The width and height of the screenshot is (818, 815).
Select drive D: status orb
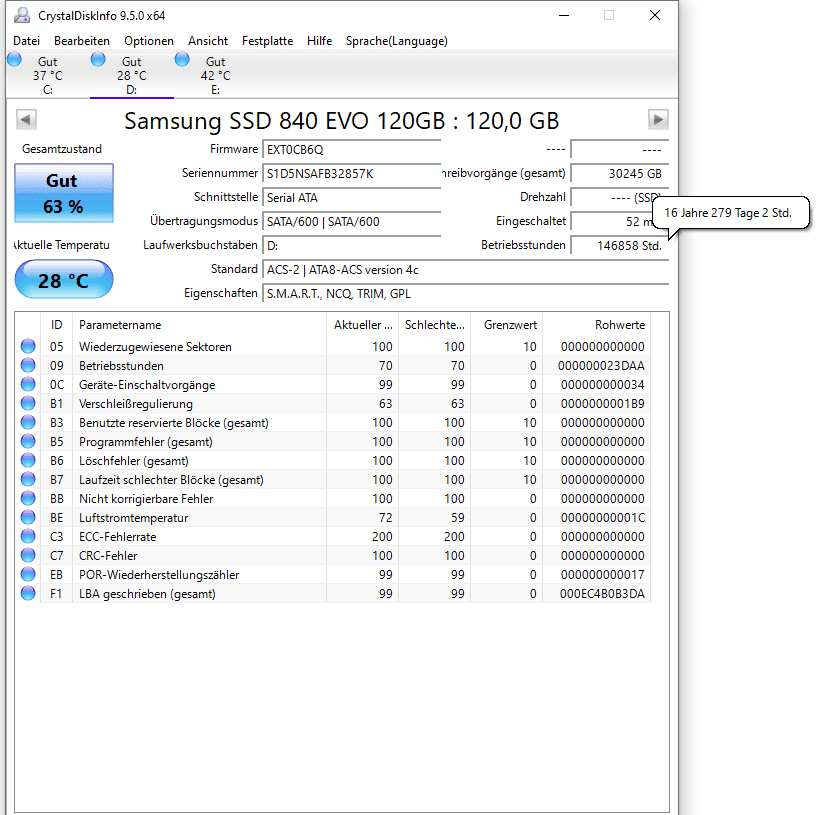pyautogui.click(x=98, y=59)
